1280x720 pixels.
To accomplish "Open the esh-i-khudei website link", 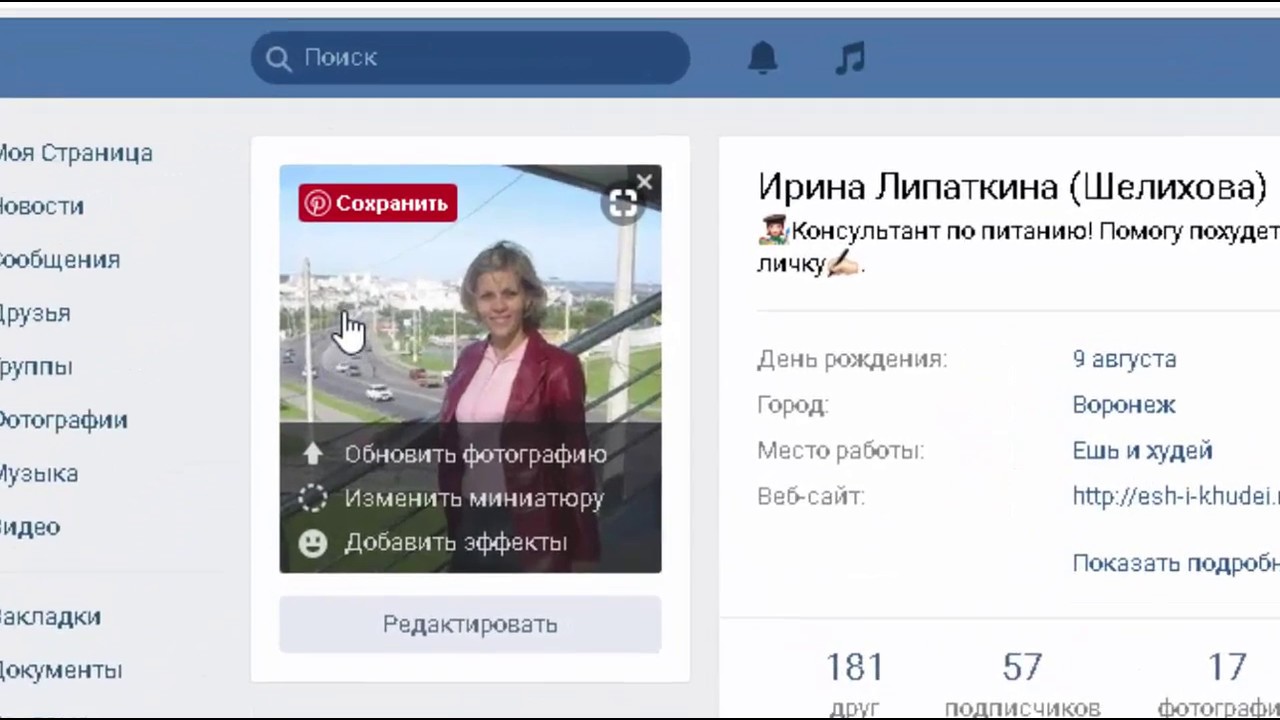I will pyautogui.click(x=1176, y=496).
